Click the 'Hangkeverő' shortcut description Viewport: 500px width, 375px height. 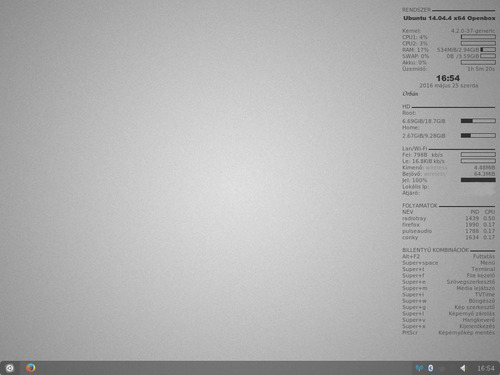coord(479,320)
